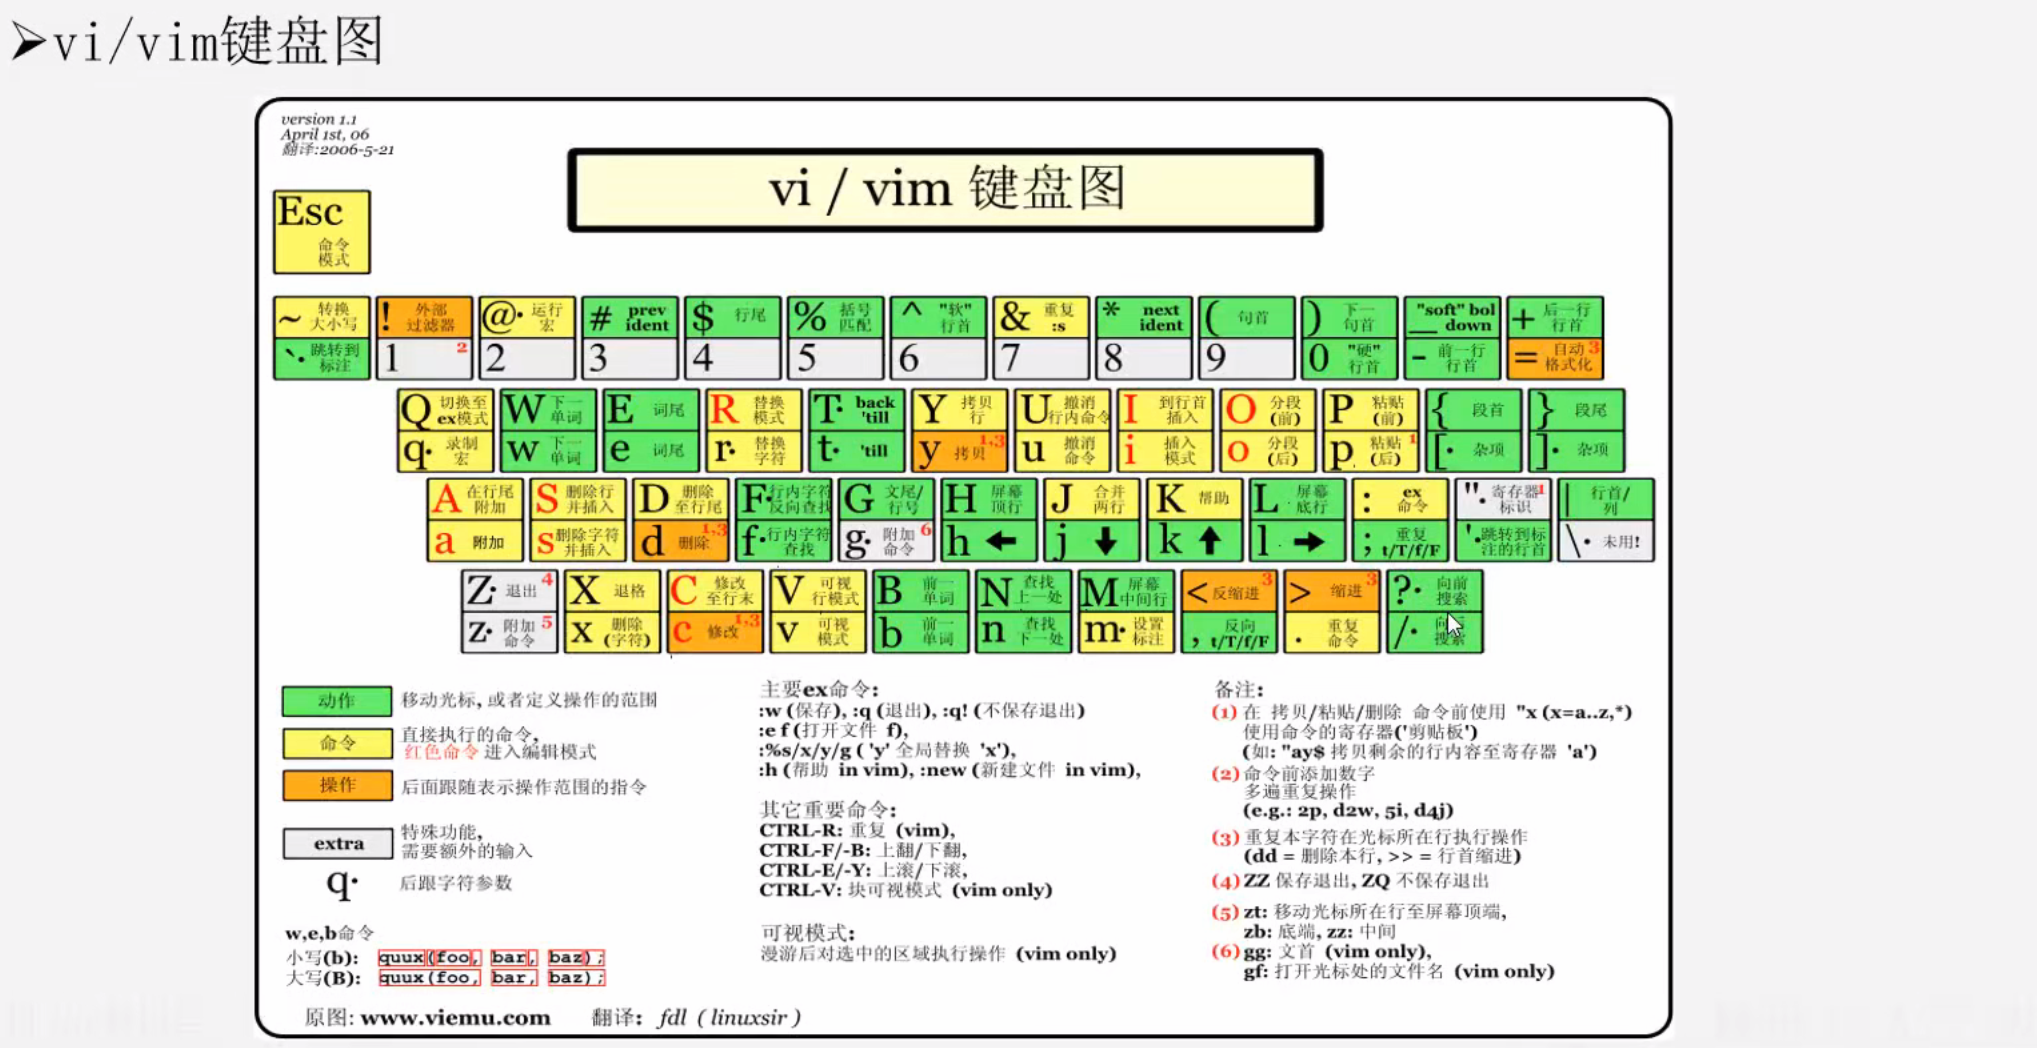Viewport: 2037px width, 1048px height.
Task: Click the { 段首 key
Action: 1473,410
